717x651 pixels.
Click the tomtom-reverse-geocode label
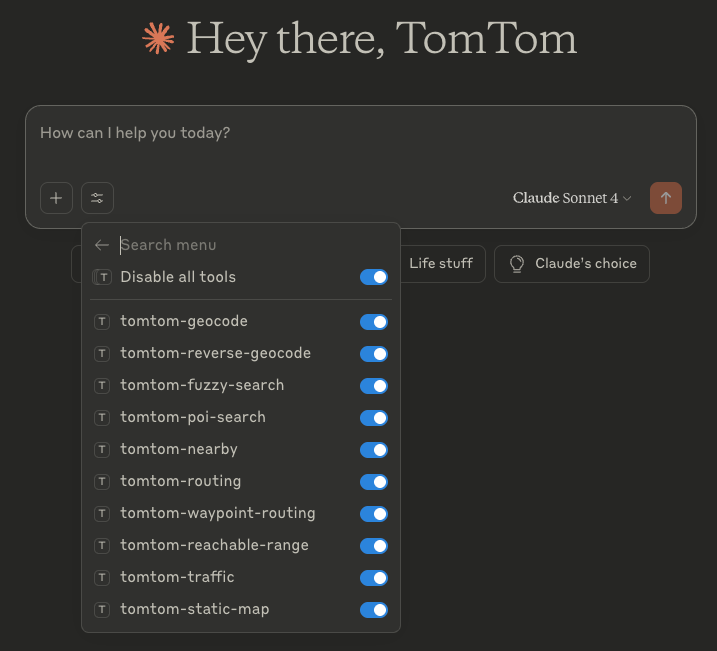tap(215, 353)
